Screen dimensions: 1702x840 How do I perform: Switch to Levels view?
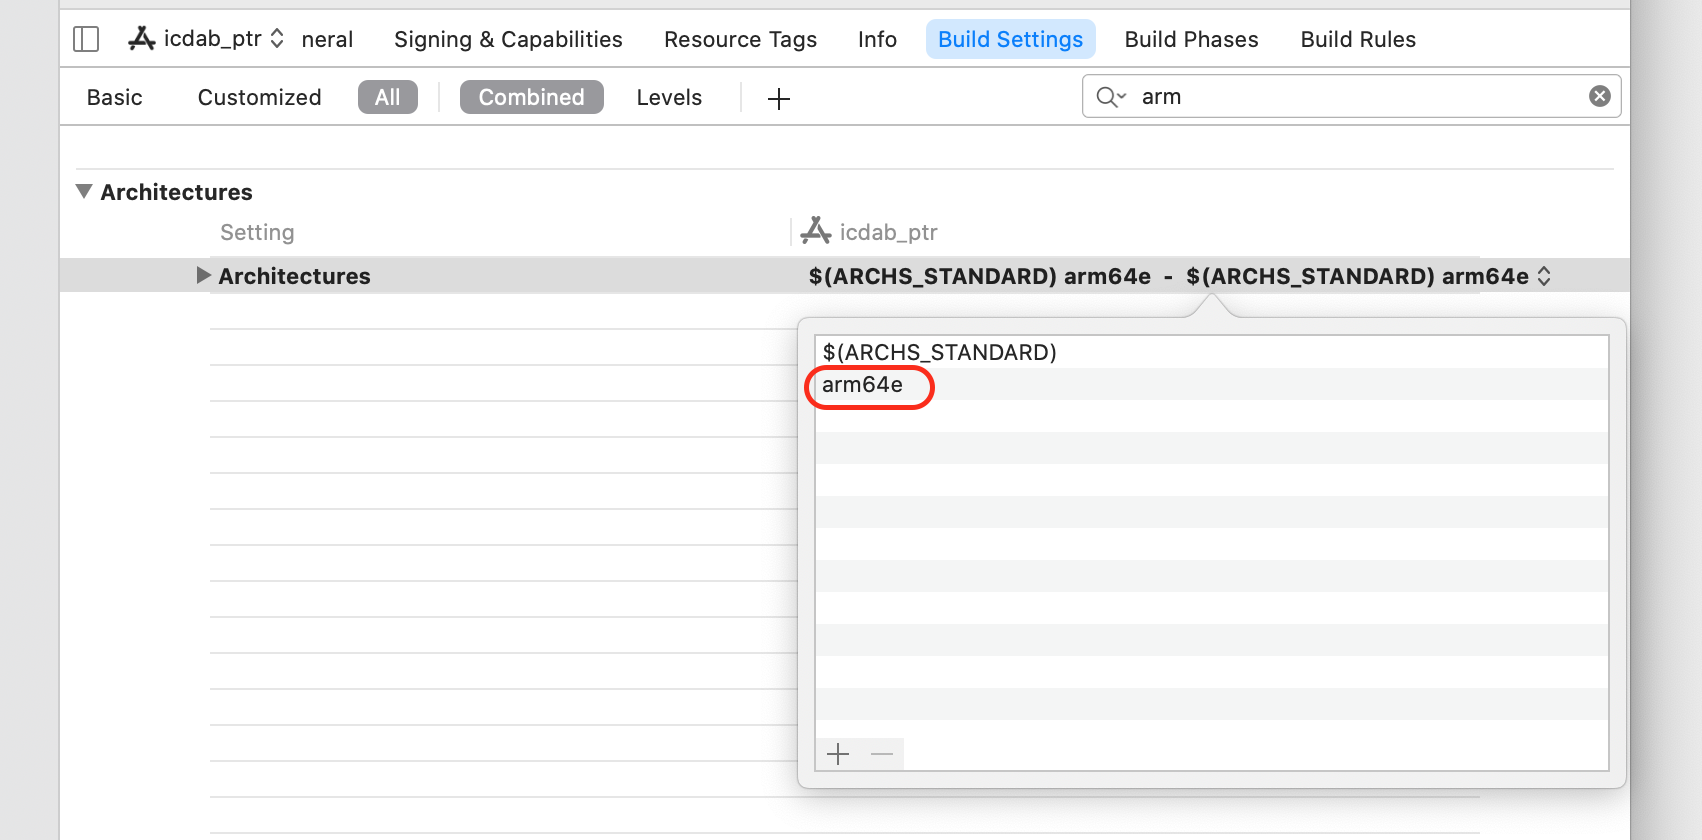click(x=669, y=97)
